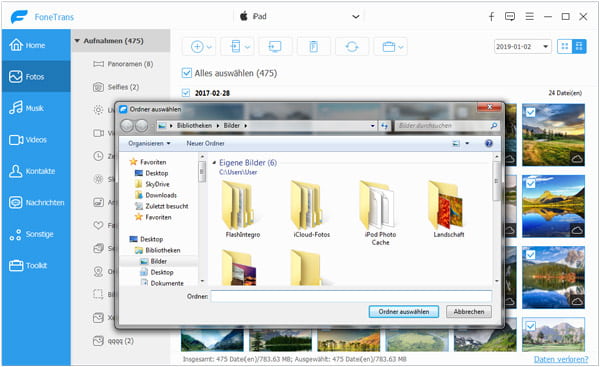Open the add button dropdown arrow

click(x=209, y=47)
